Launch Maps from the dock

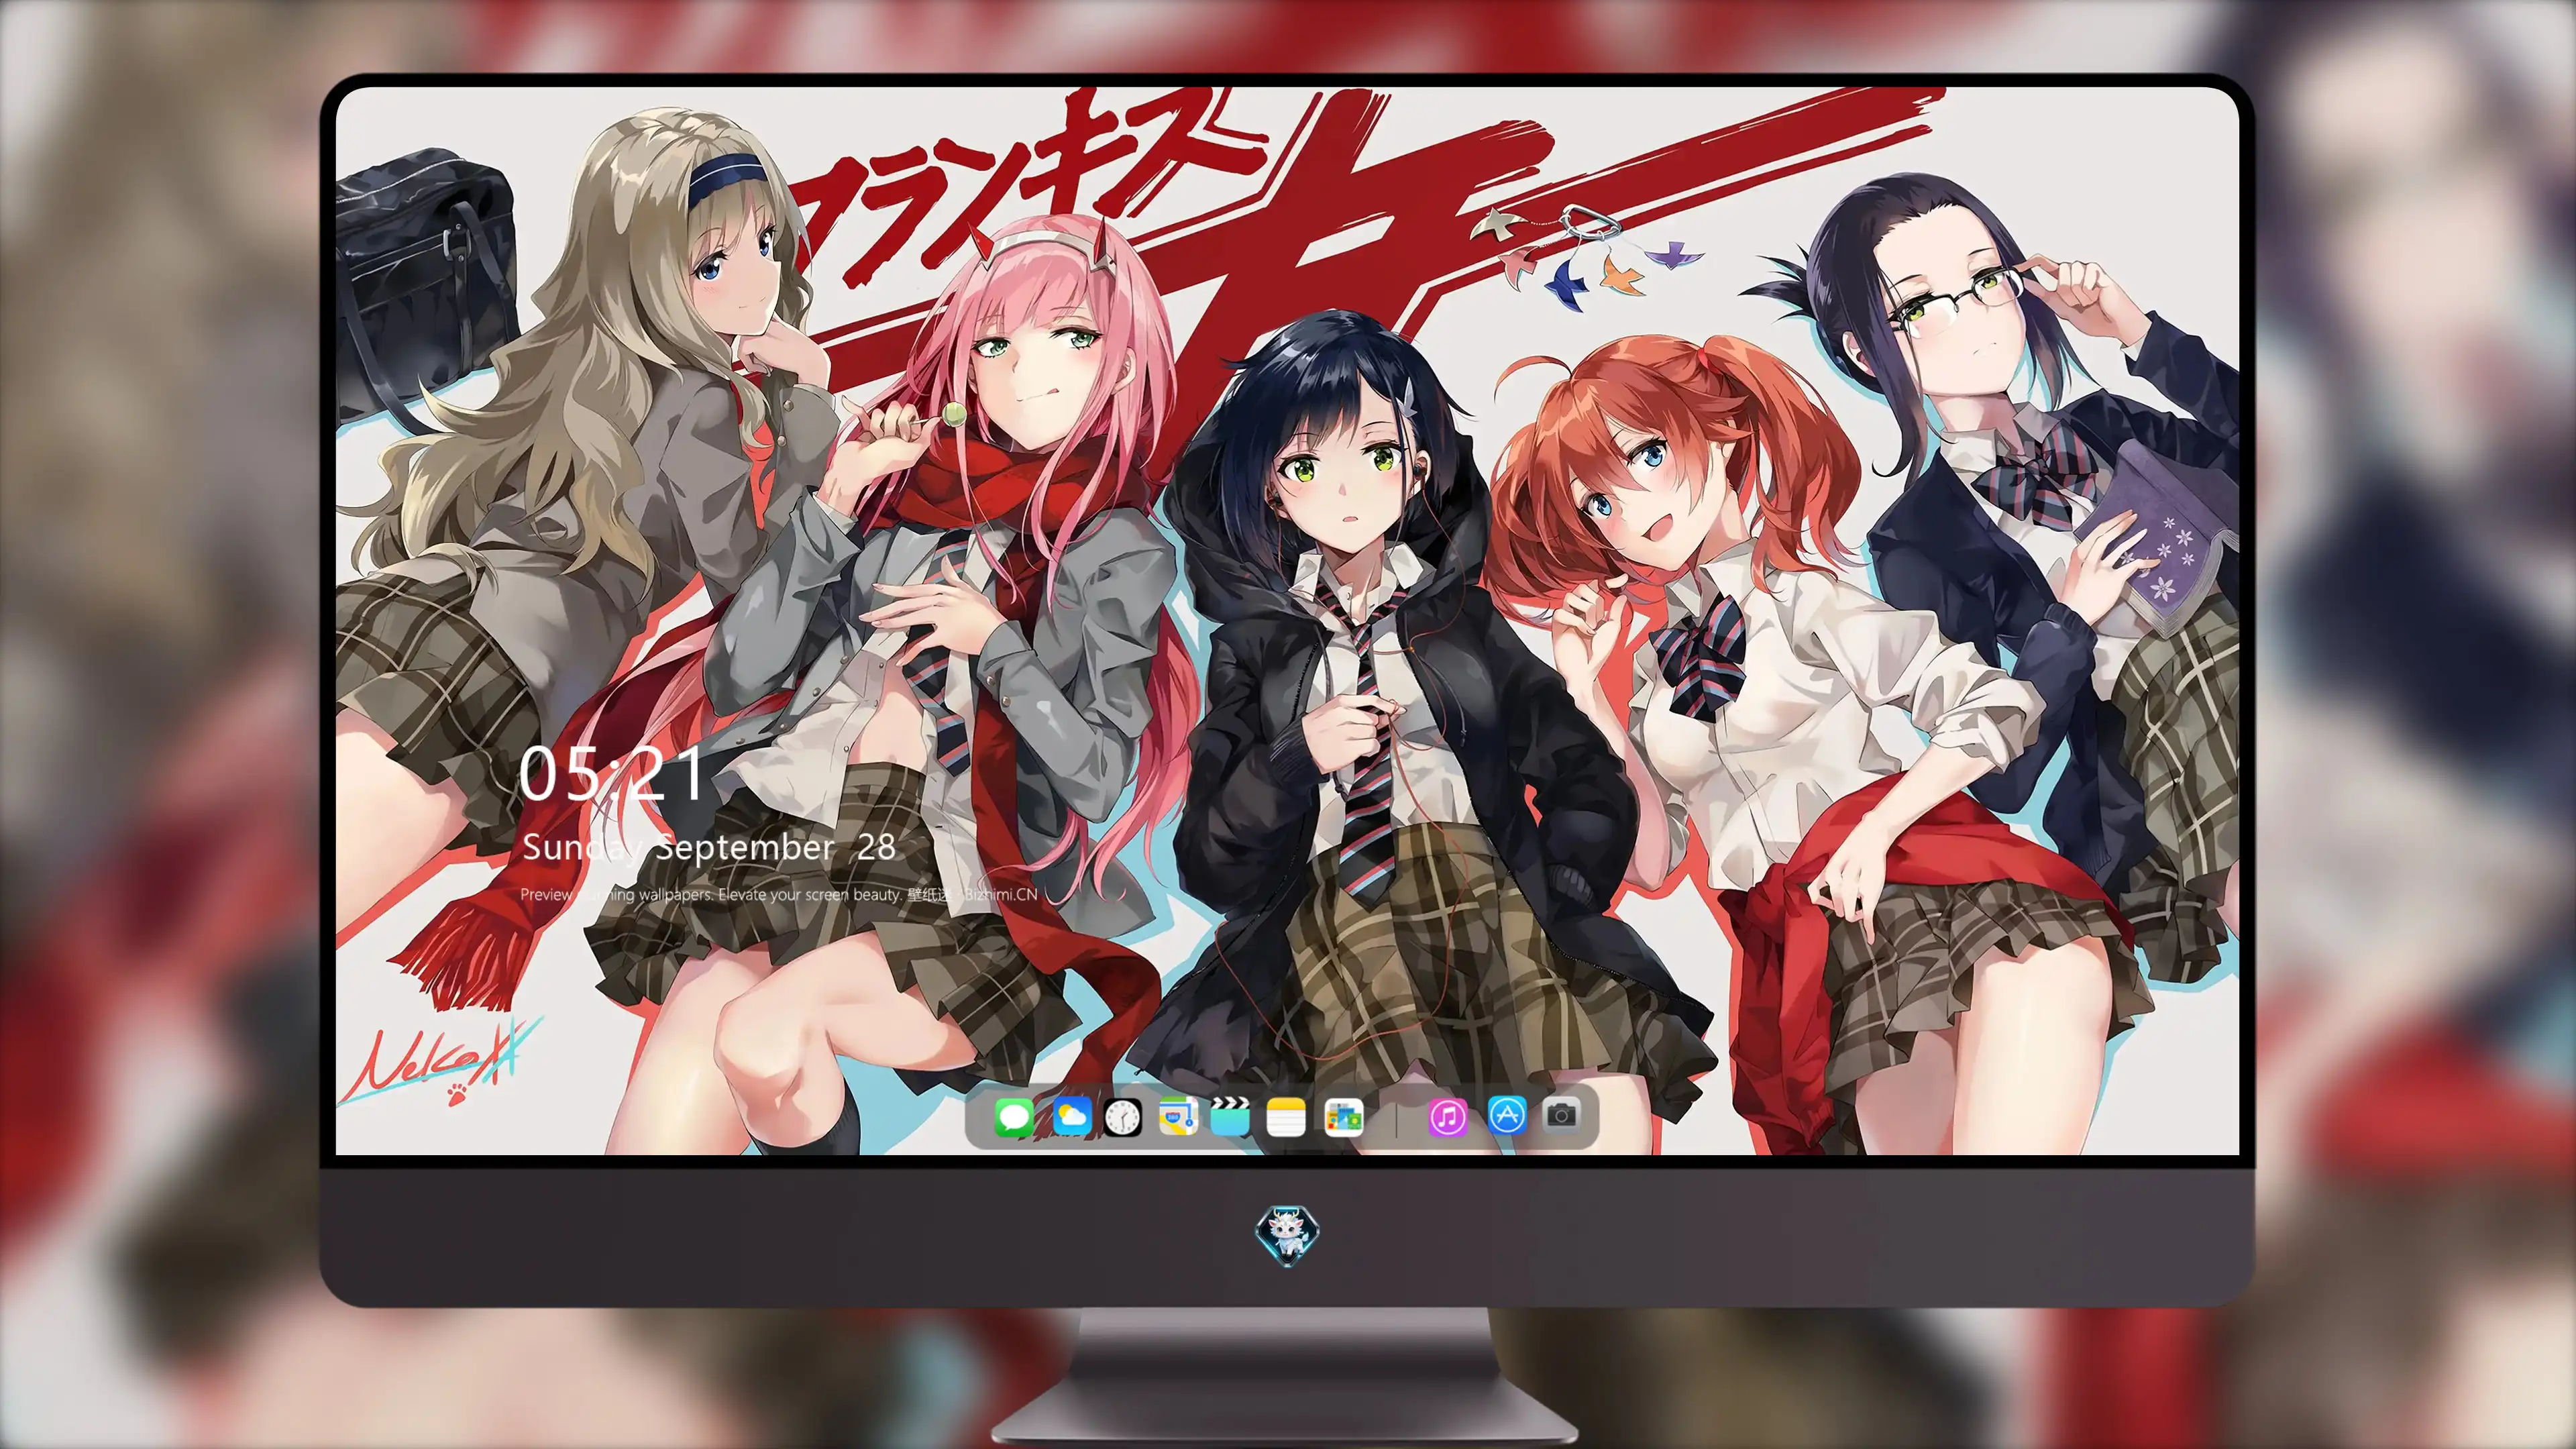tap(1178, 1116)
